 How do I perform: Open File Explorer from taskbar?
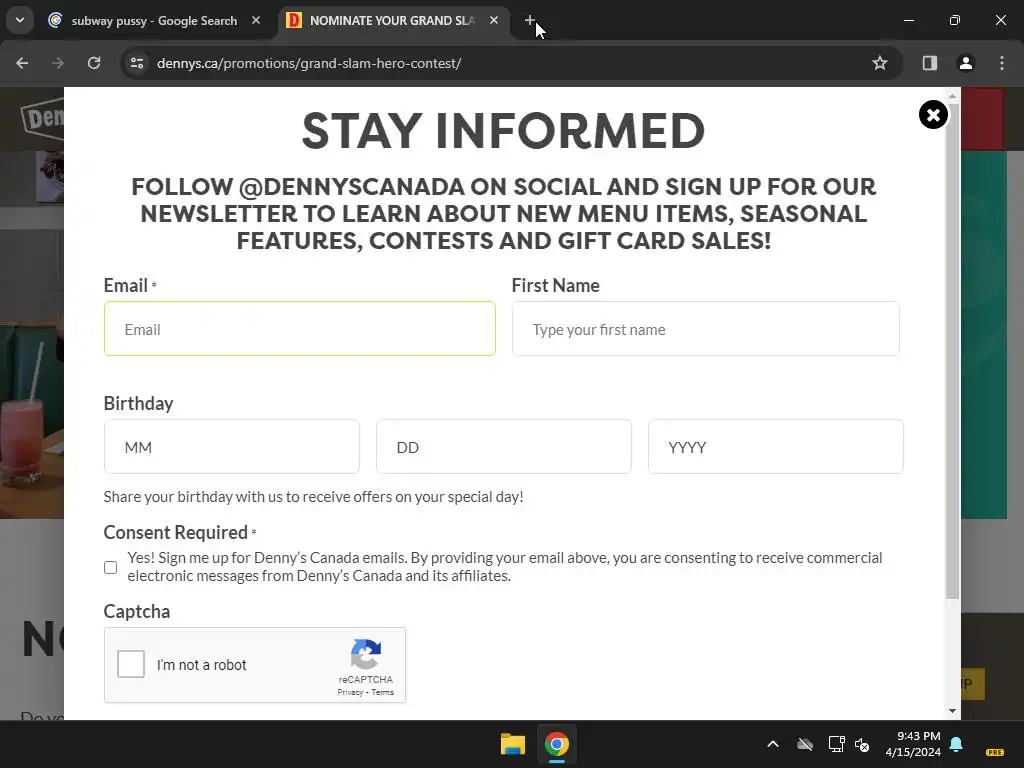(x=513, y=744)
